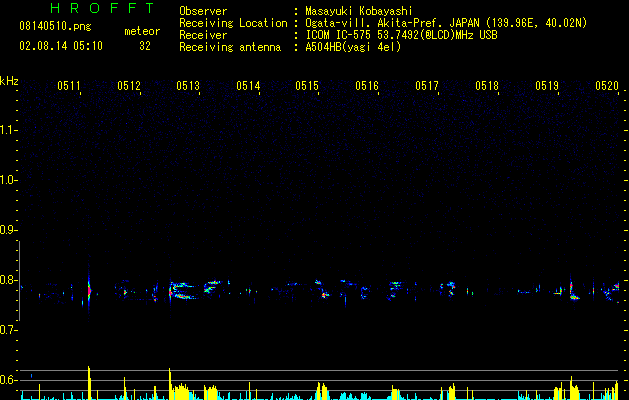Select observer name Masayuki Kobayashi
Image resolution: width=629 pixels, height=400 pixels.
[359, 11]
